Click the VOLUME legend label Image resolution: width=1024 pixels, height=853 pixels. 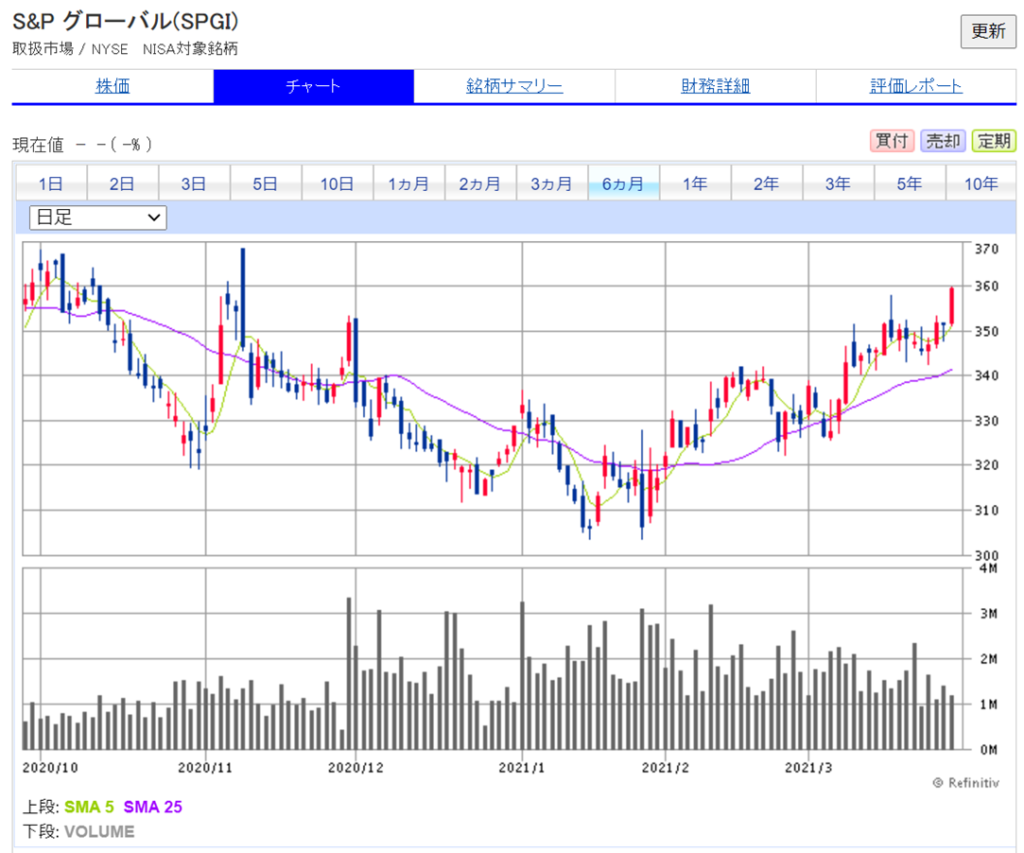pos(99,831)
